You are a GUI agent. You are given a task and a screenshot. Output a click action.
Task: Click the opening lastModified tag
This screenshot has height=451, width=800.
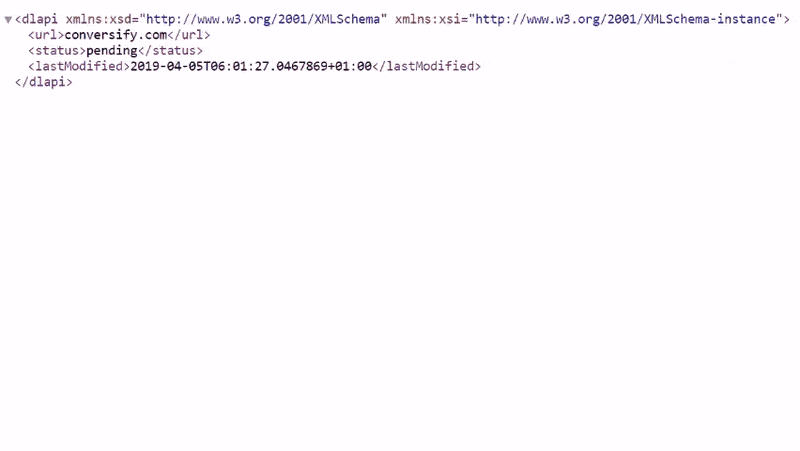coord(79,66)
